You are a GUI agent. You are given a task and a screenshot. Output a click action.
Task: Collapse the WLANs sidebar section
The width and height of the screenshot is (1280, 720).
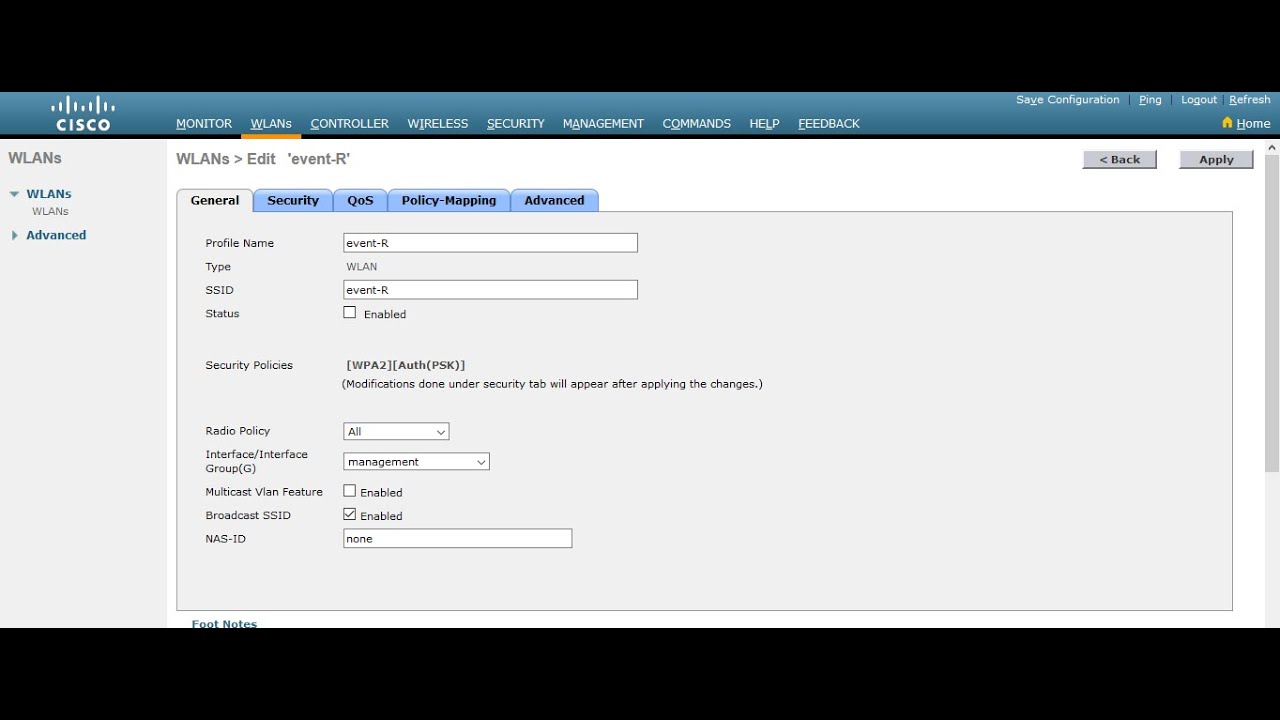15,194
